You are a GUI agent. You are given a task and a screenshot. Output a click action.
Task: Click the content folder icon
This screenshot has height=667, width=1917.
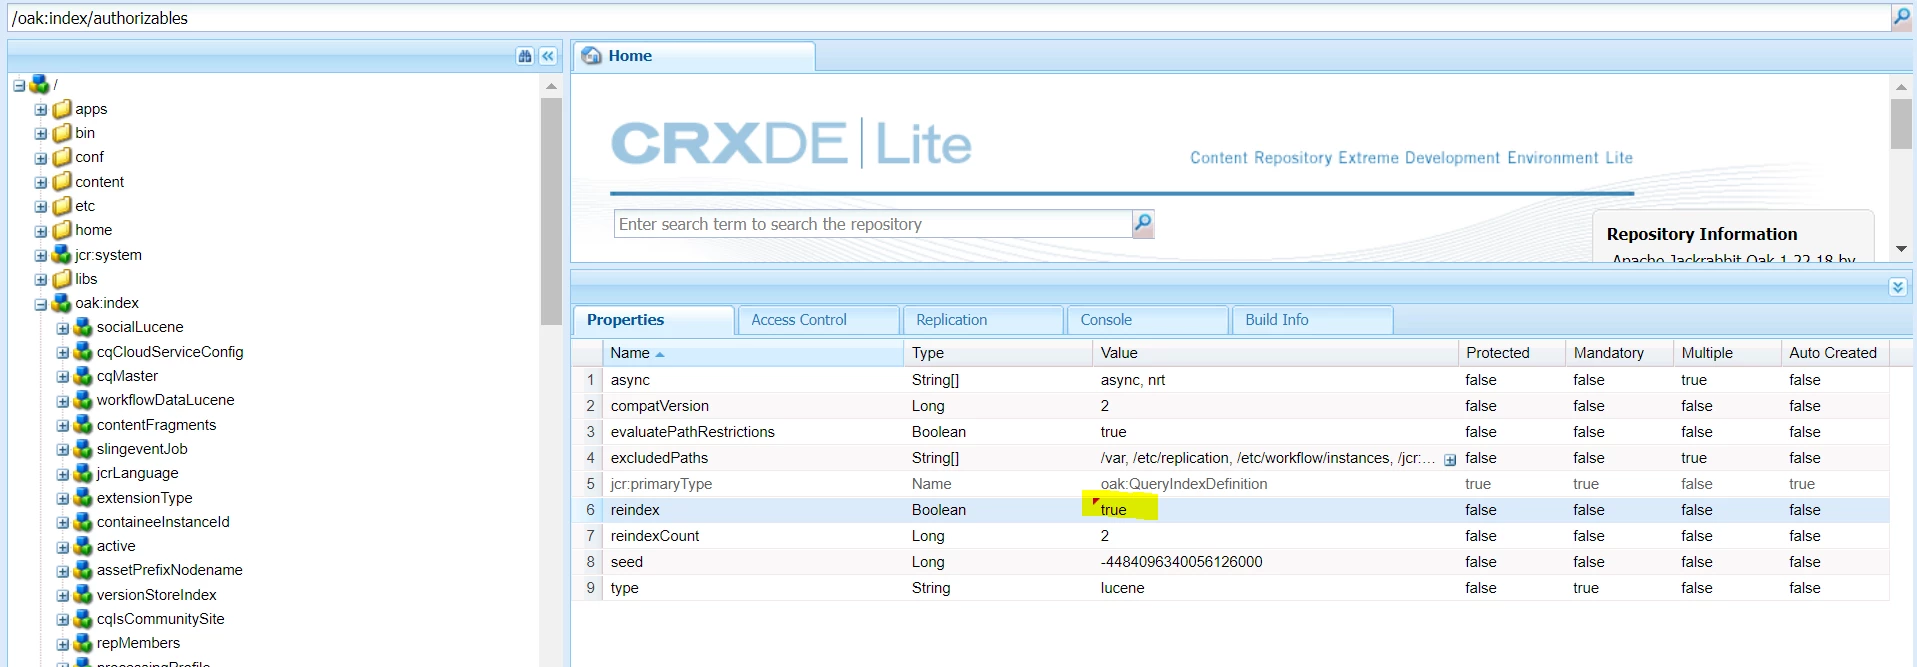(x=62, y=182)
